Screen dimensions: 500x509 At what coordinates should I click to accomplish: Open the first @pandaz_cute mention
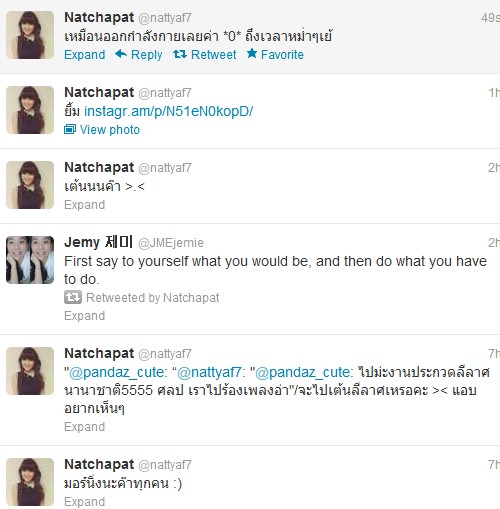pos(116,372)
